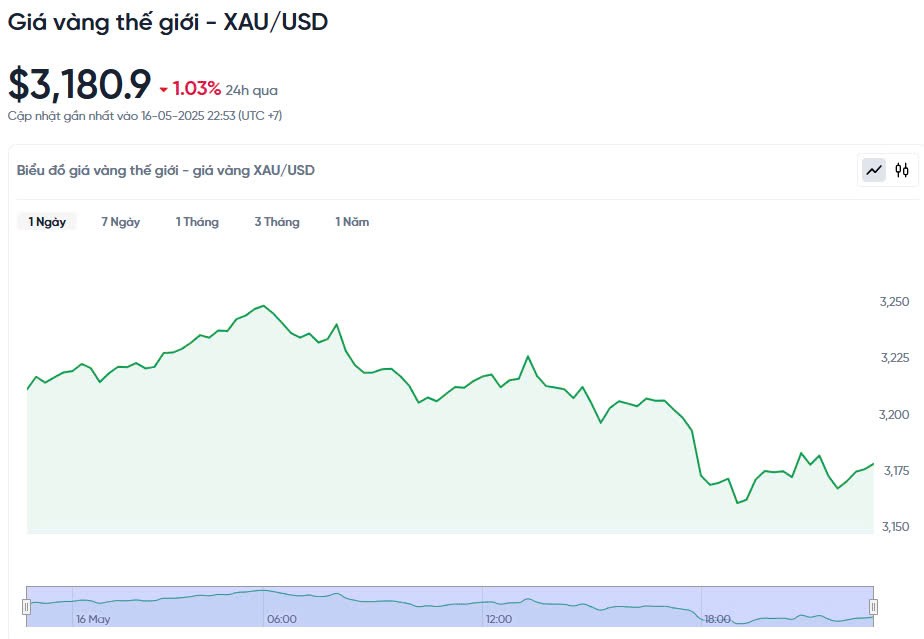Click the 3,250 price axis label

coord(894,302)
